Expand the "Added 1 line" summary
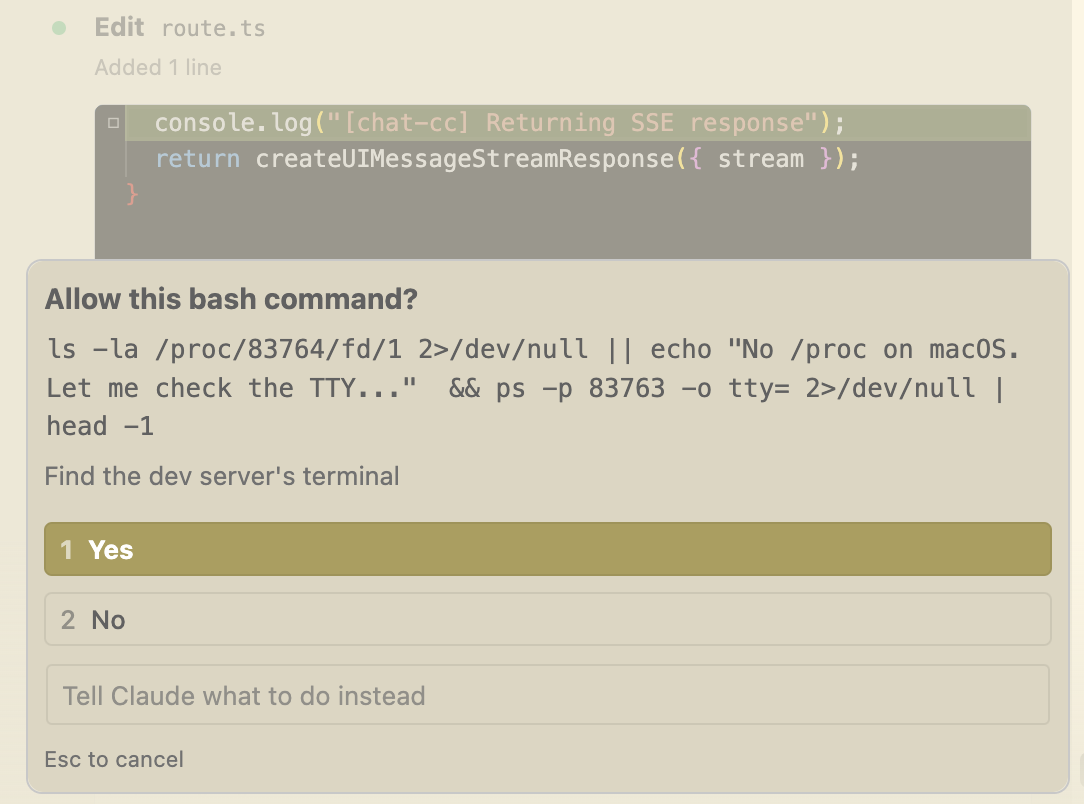The image size is (1084, 804). 158,68
